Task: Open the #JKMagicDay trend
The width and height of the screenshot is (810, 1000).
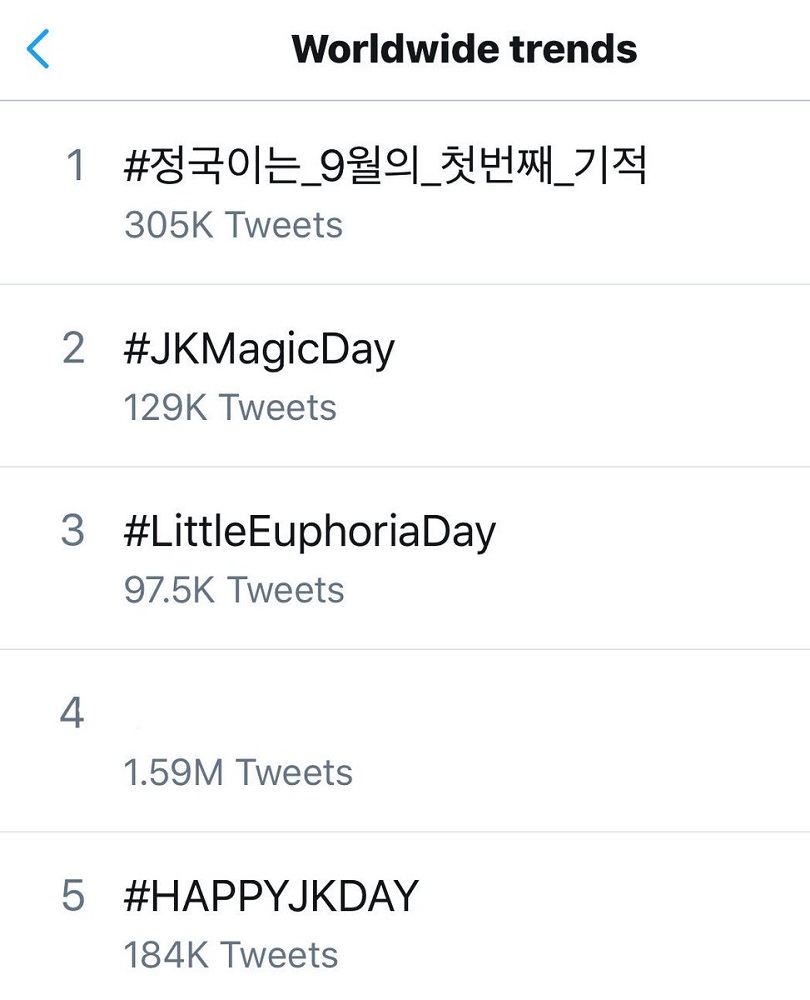Action: tap(260, 347)
